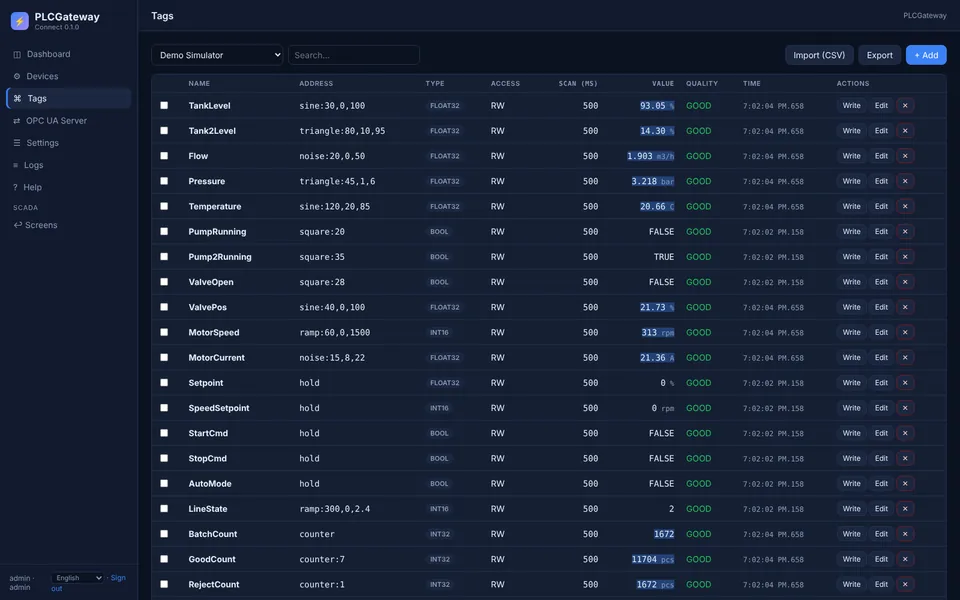Delete the MotorSpeed tag using its X icon

(905, 332)
